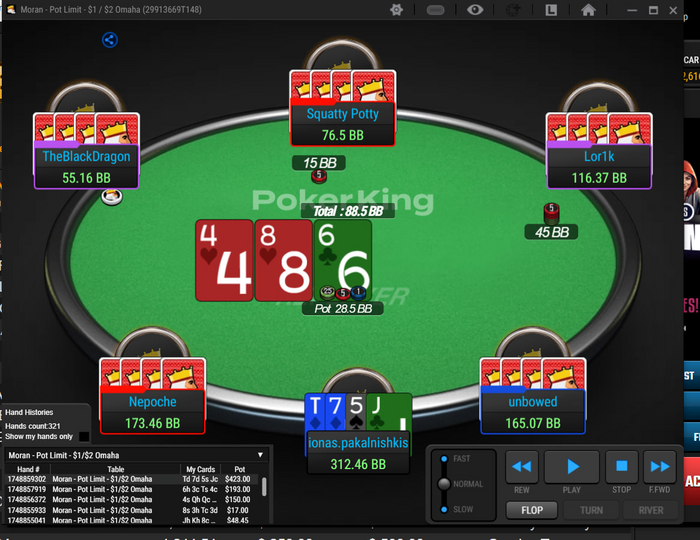Click the blue share icon

tap(110, 40)
